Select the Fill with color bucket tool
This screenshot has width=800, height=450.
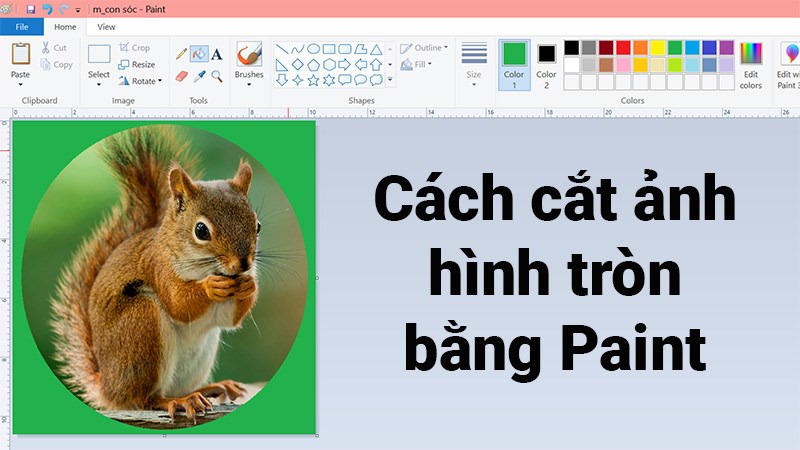coord(199,54)
